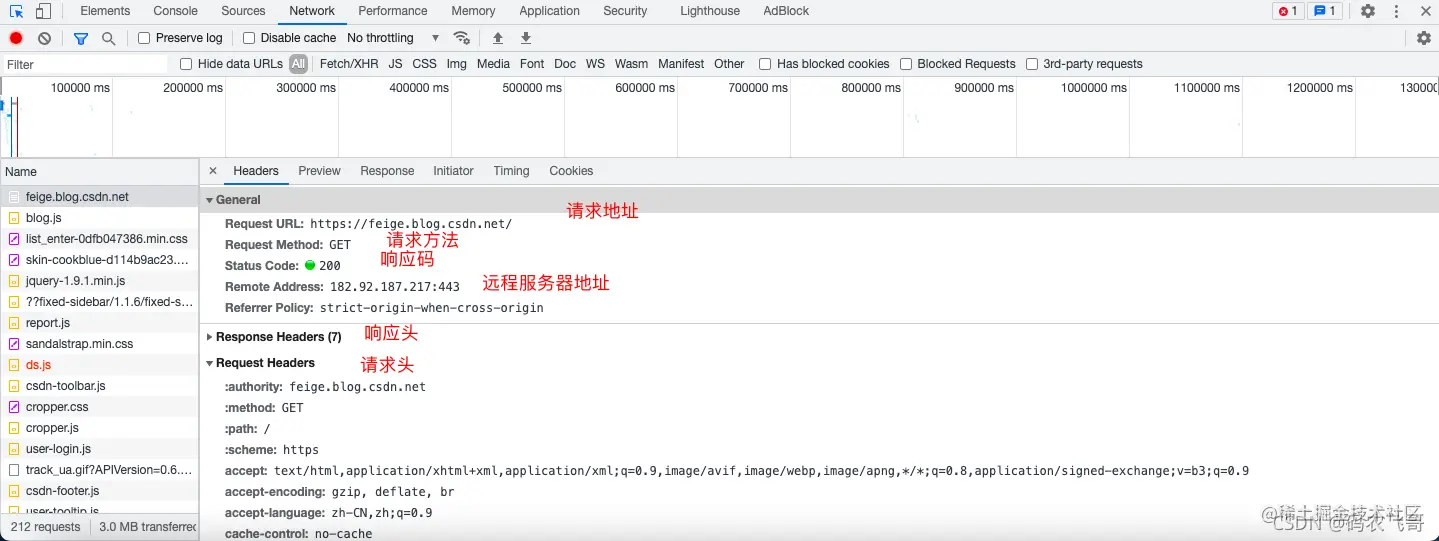Image resolution: width=1439 pixels, height=541 pixels.
Task: Select user-login.js request row
Action: point(99,449)
